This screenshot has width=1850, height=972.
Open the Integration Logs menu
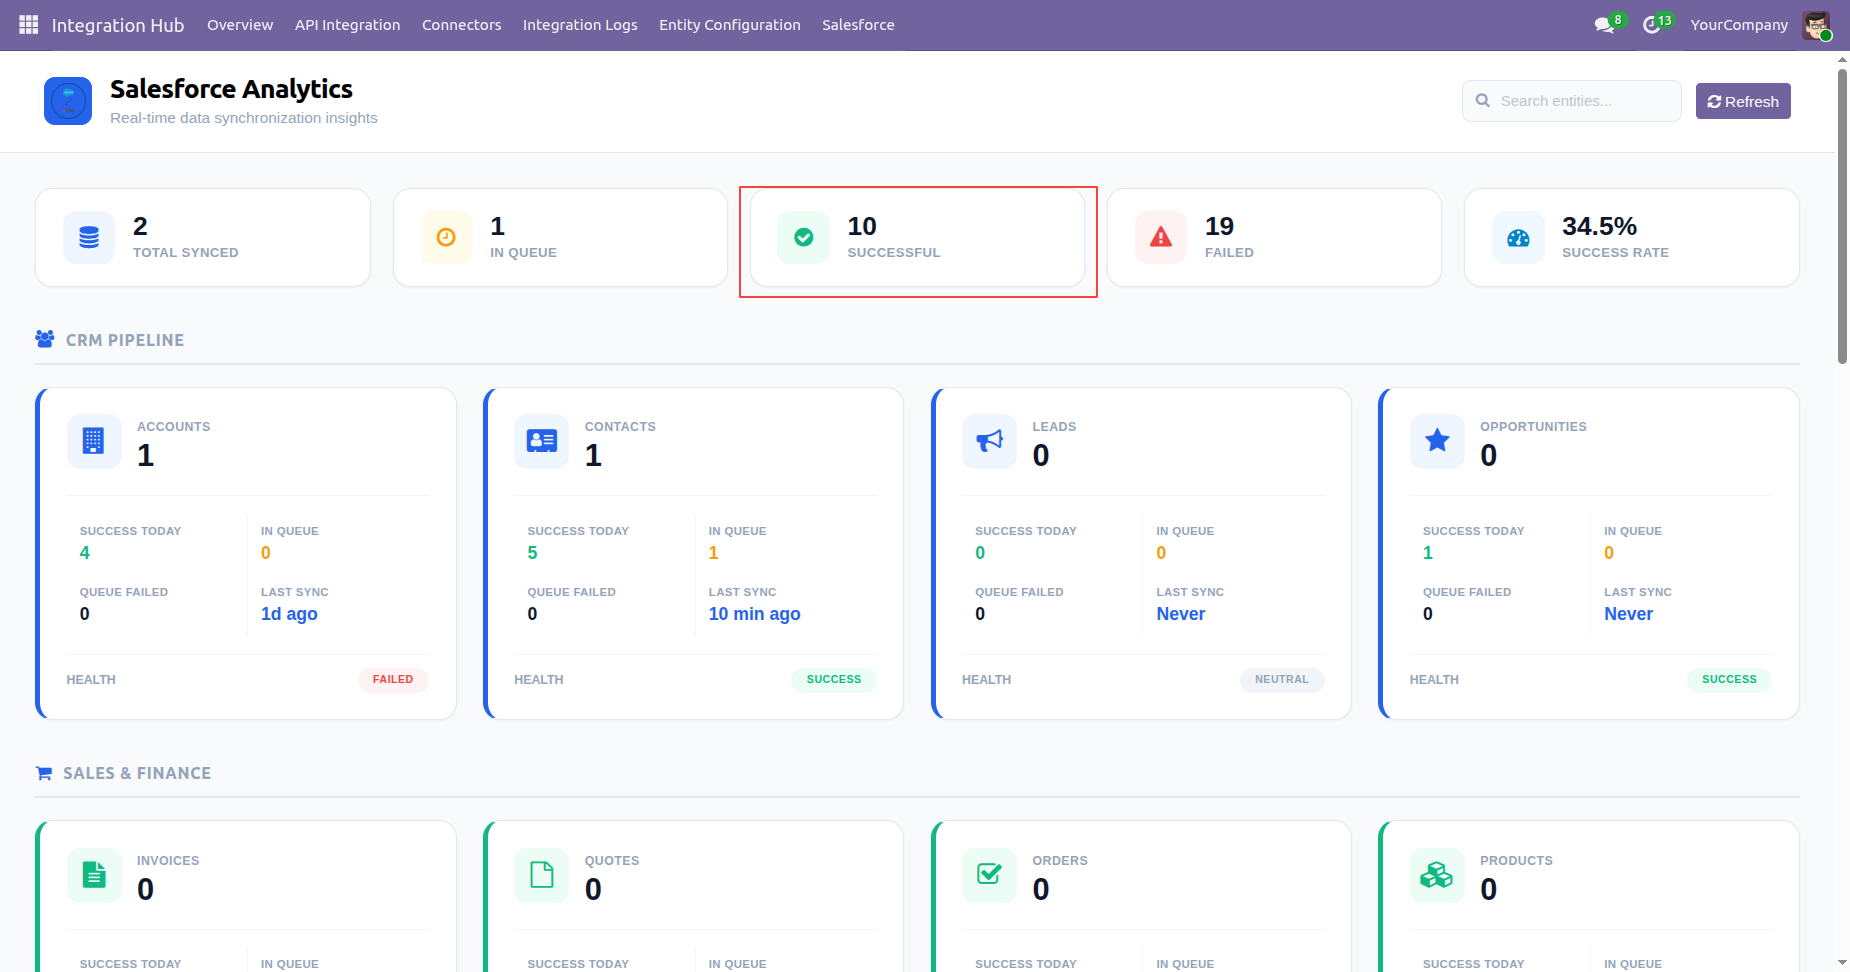point(580,25)
